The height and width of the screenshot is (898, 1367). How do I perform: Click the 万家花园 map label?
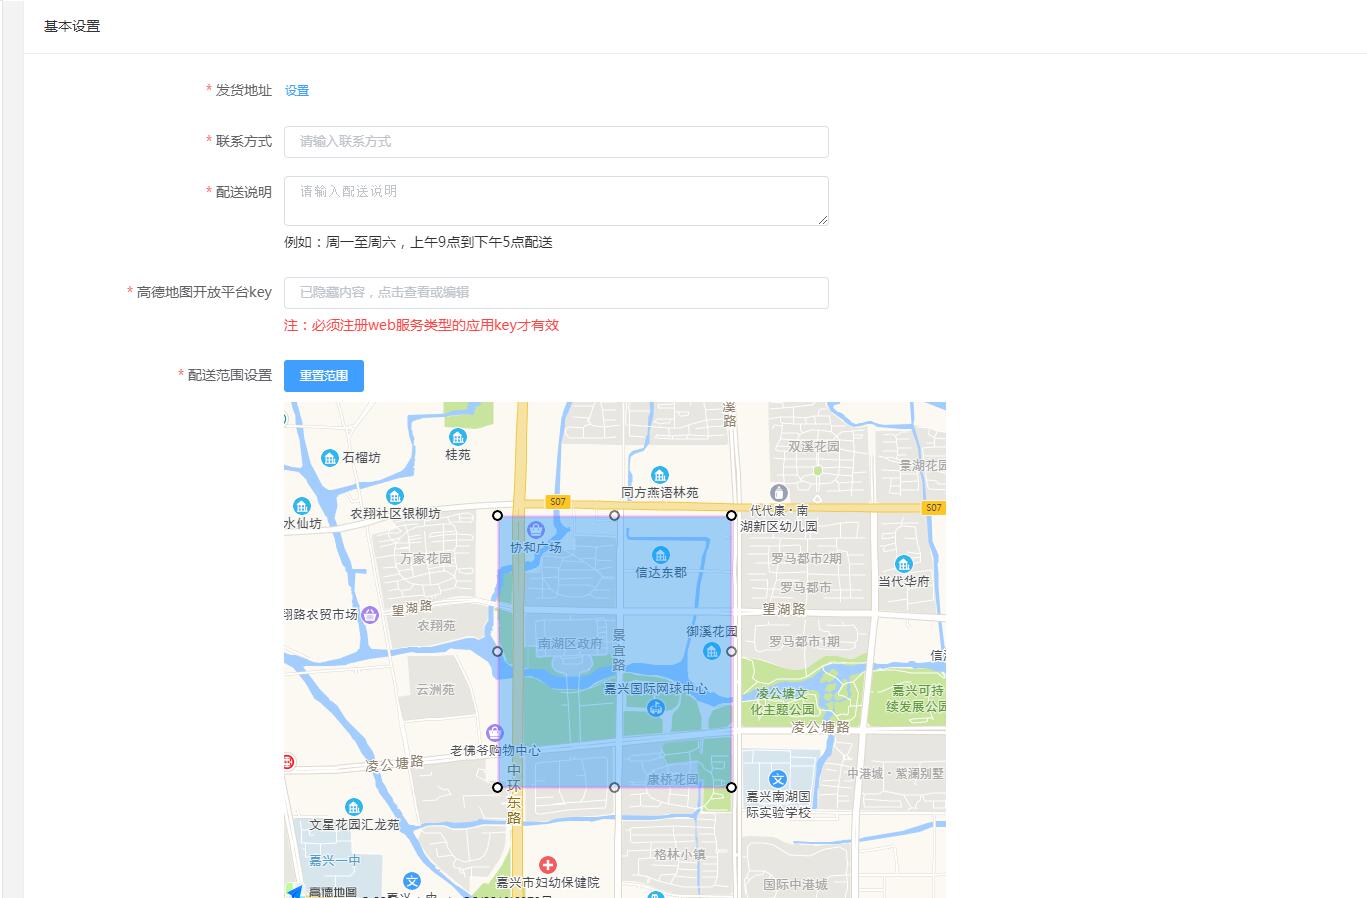pos(426,559)
